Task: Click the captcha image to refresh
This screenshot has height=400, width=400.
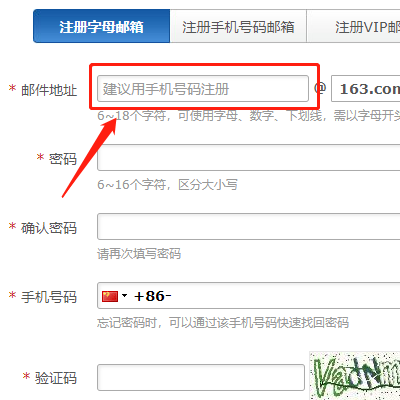Action: [355, 376]
